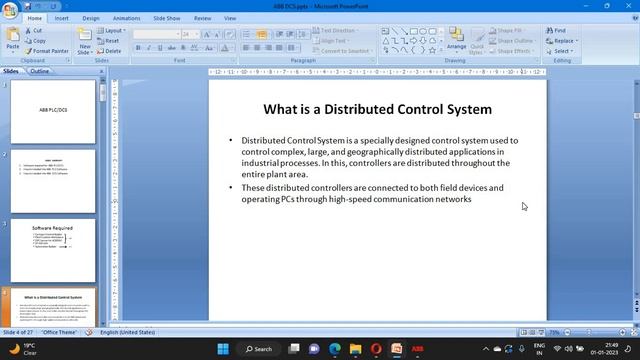Open Opera browser from the taskbar

click(376, 349)
